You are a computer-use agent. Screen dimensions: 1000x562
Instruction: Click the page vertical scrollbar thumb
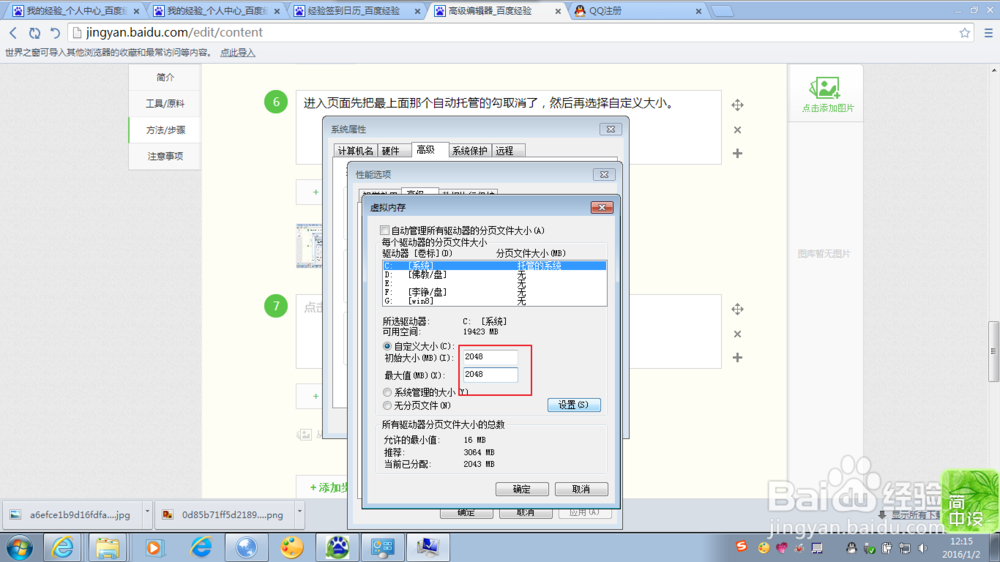tap(994, 351)
